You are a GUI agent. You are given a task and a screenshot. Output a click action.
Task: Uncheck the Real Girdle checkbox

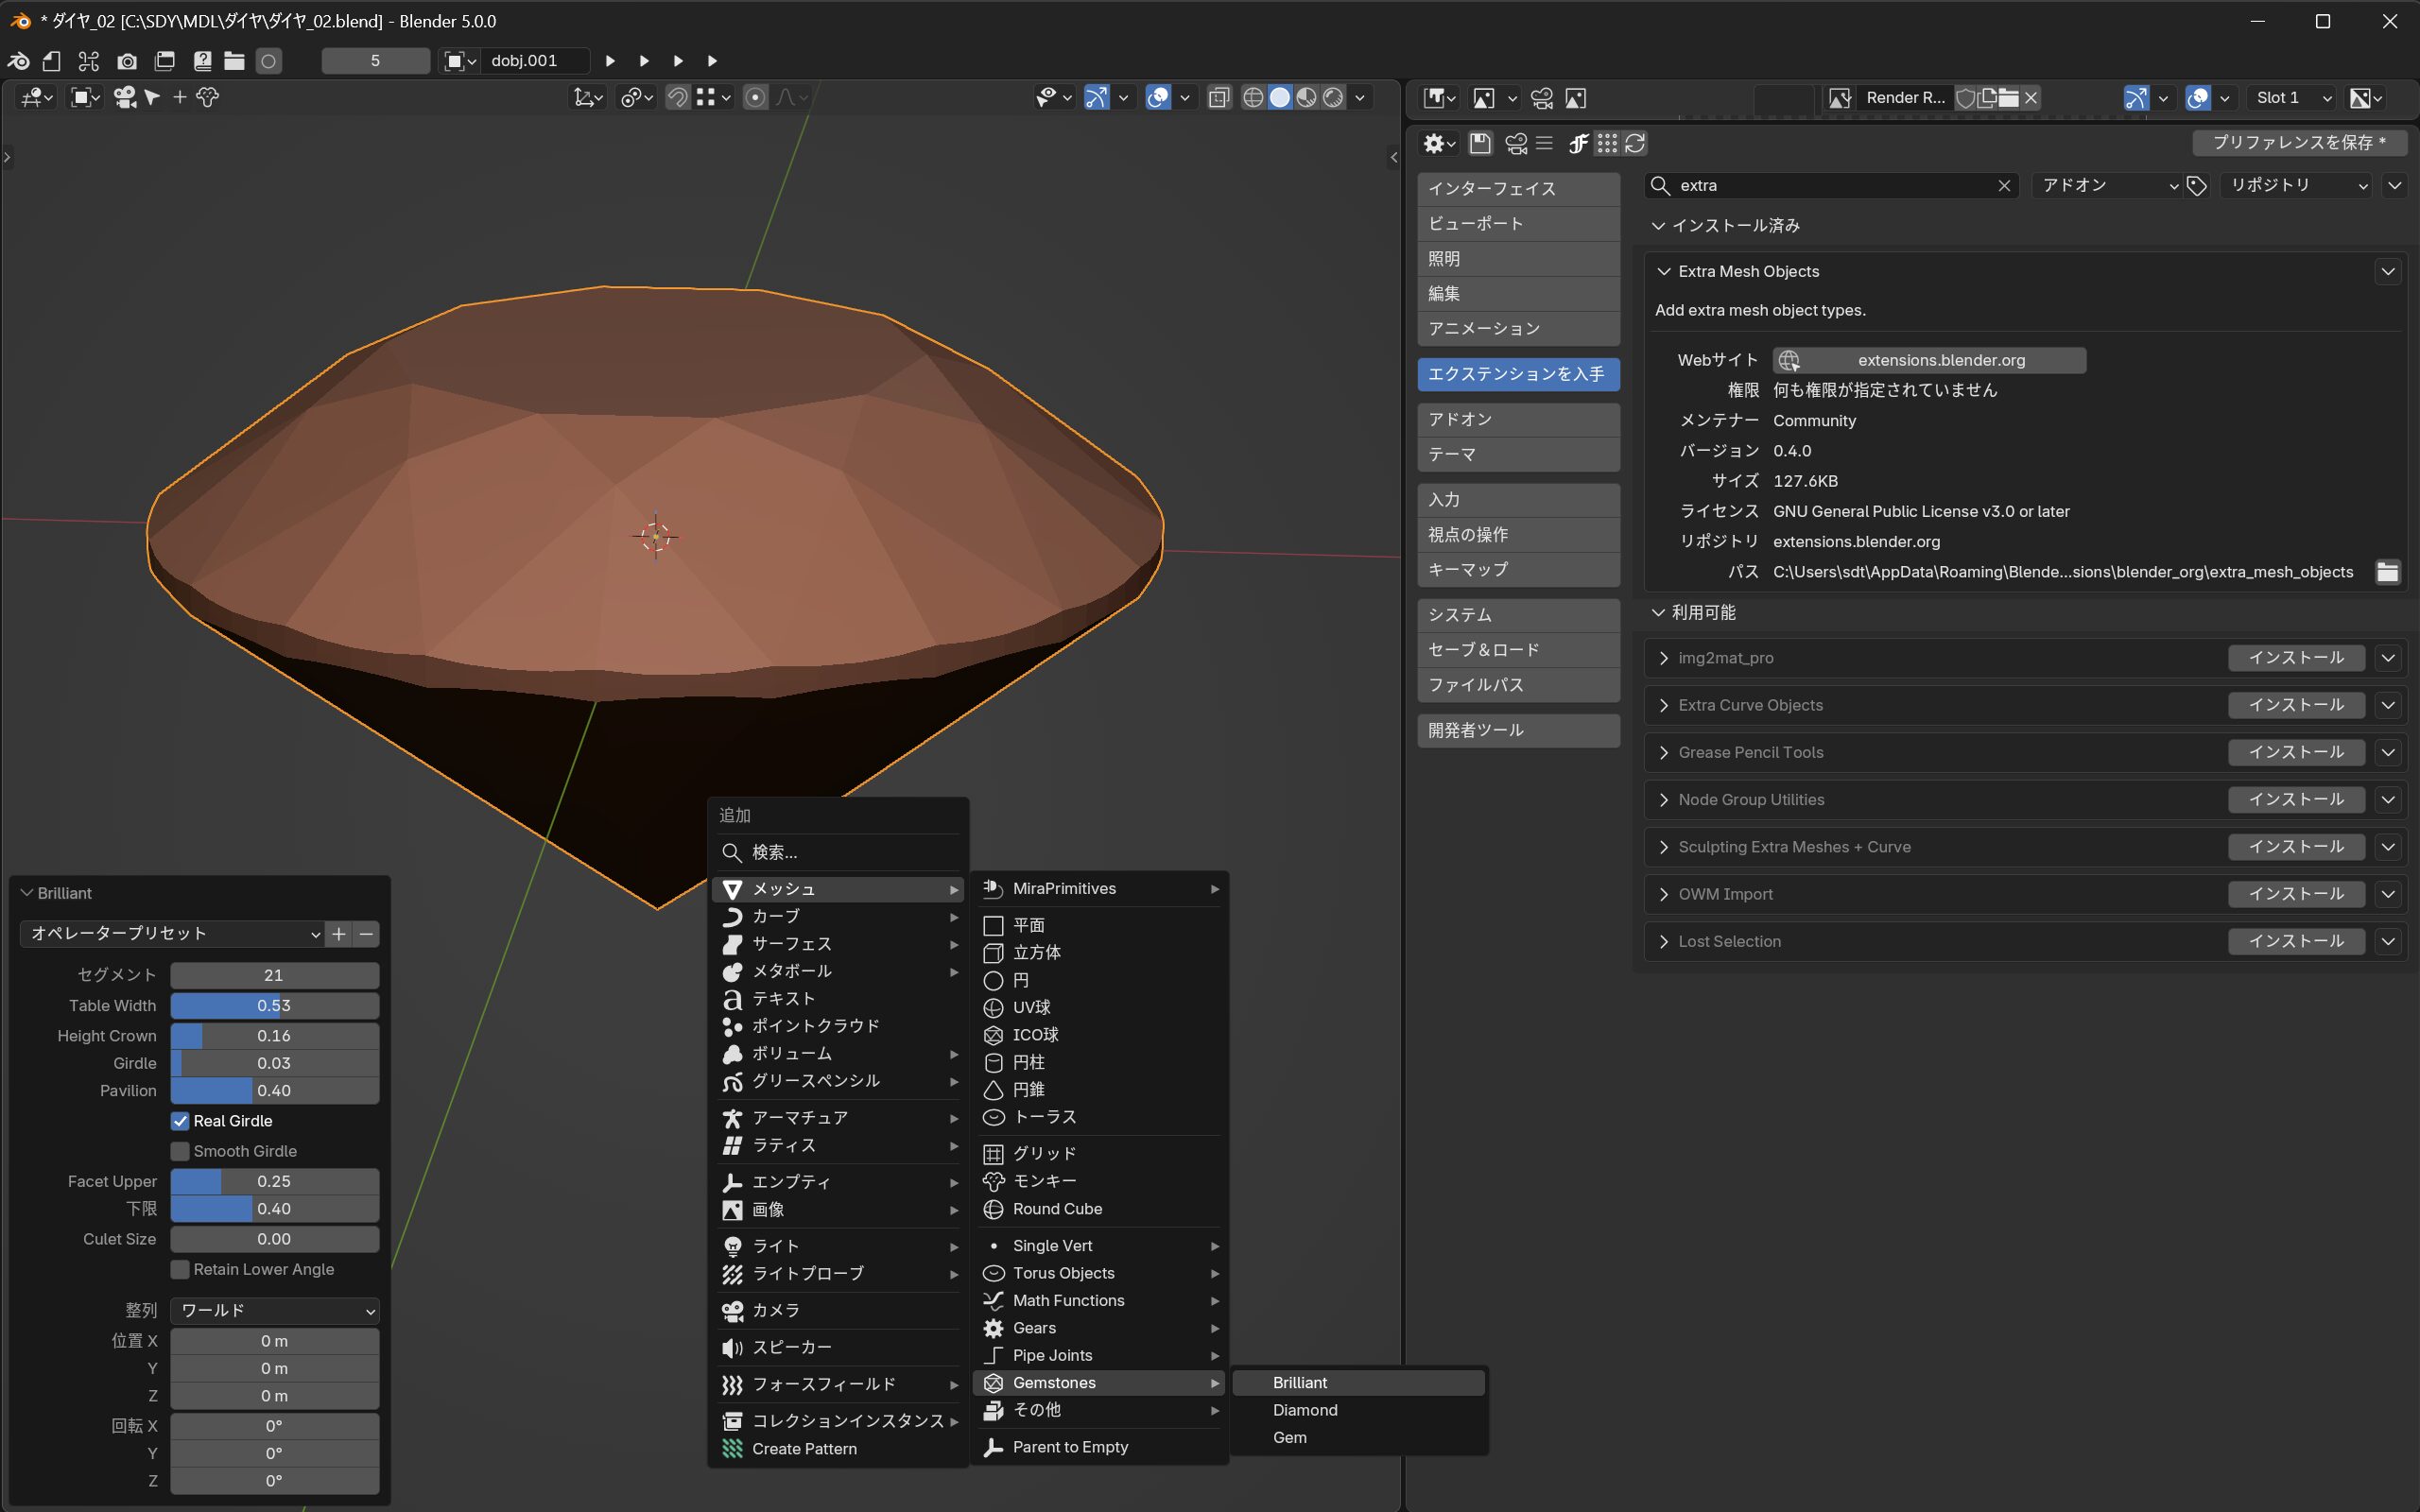[180, 1121]
